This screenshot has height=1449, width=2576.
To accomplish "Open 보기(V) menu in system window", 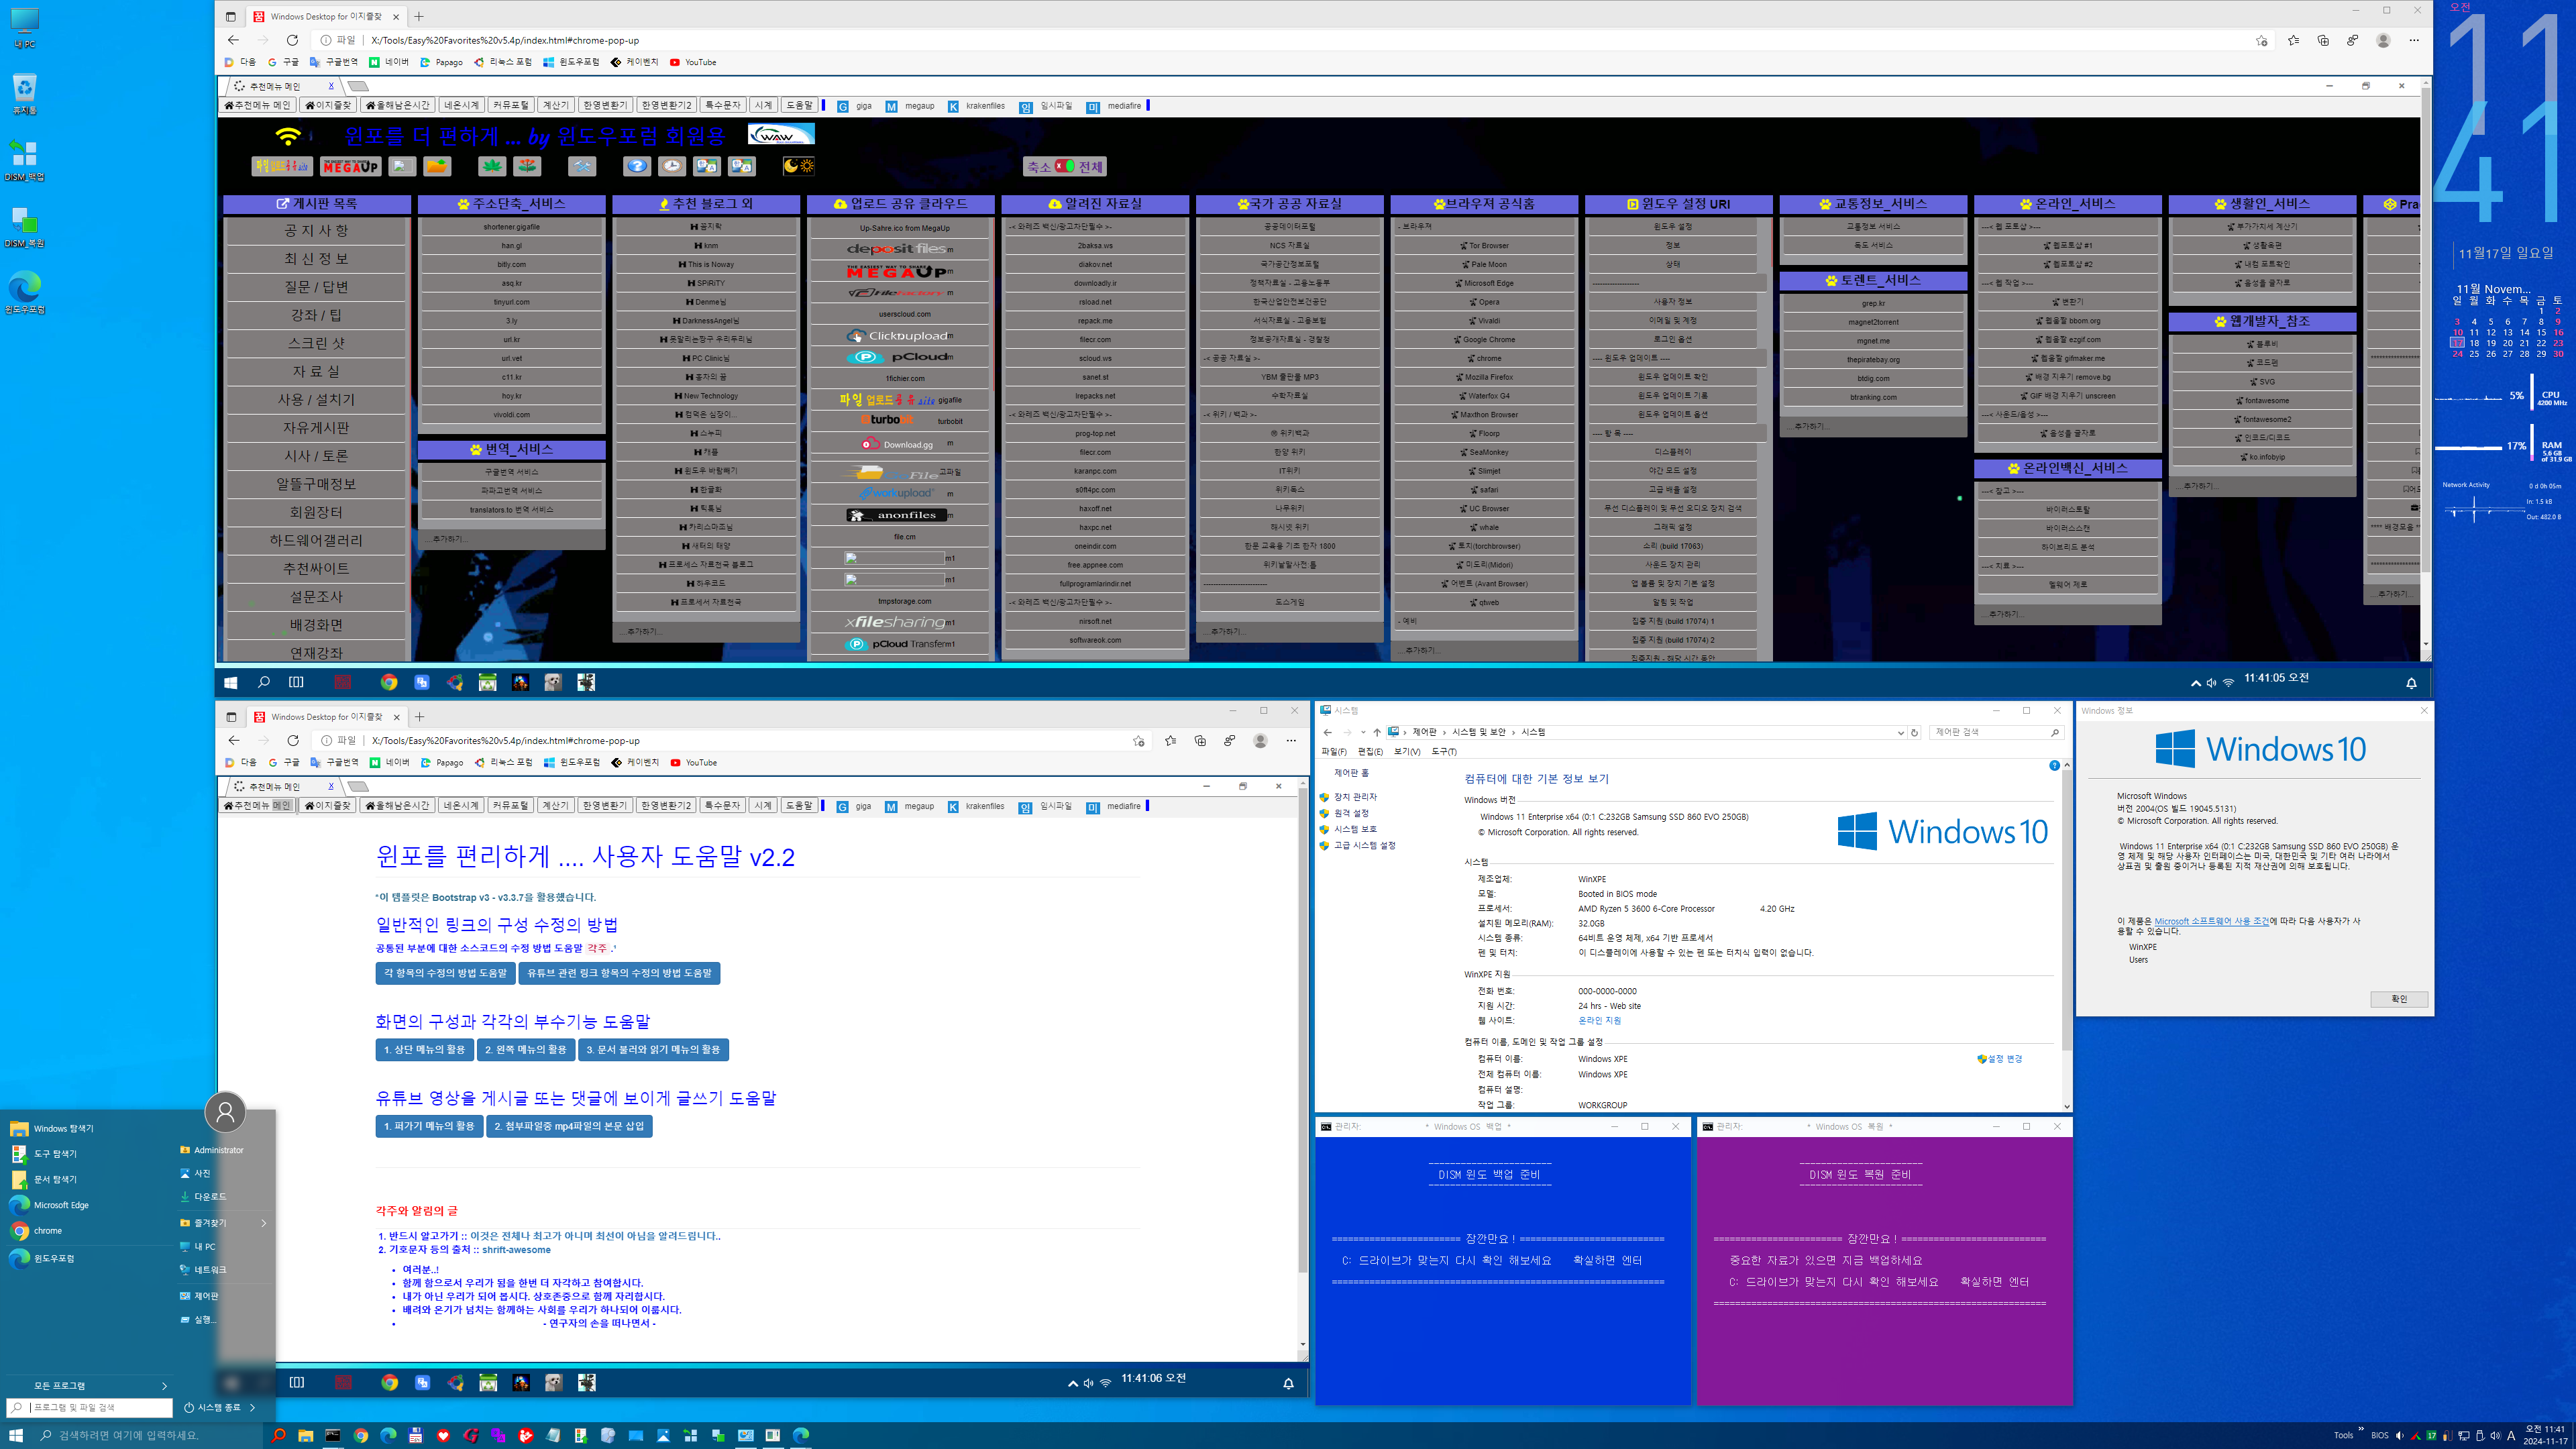I will [1406, 751].
